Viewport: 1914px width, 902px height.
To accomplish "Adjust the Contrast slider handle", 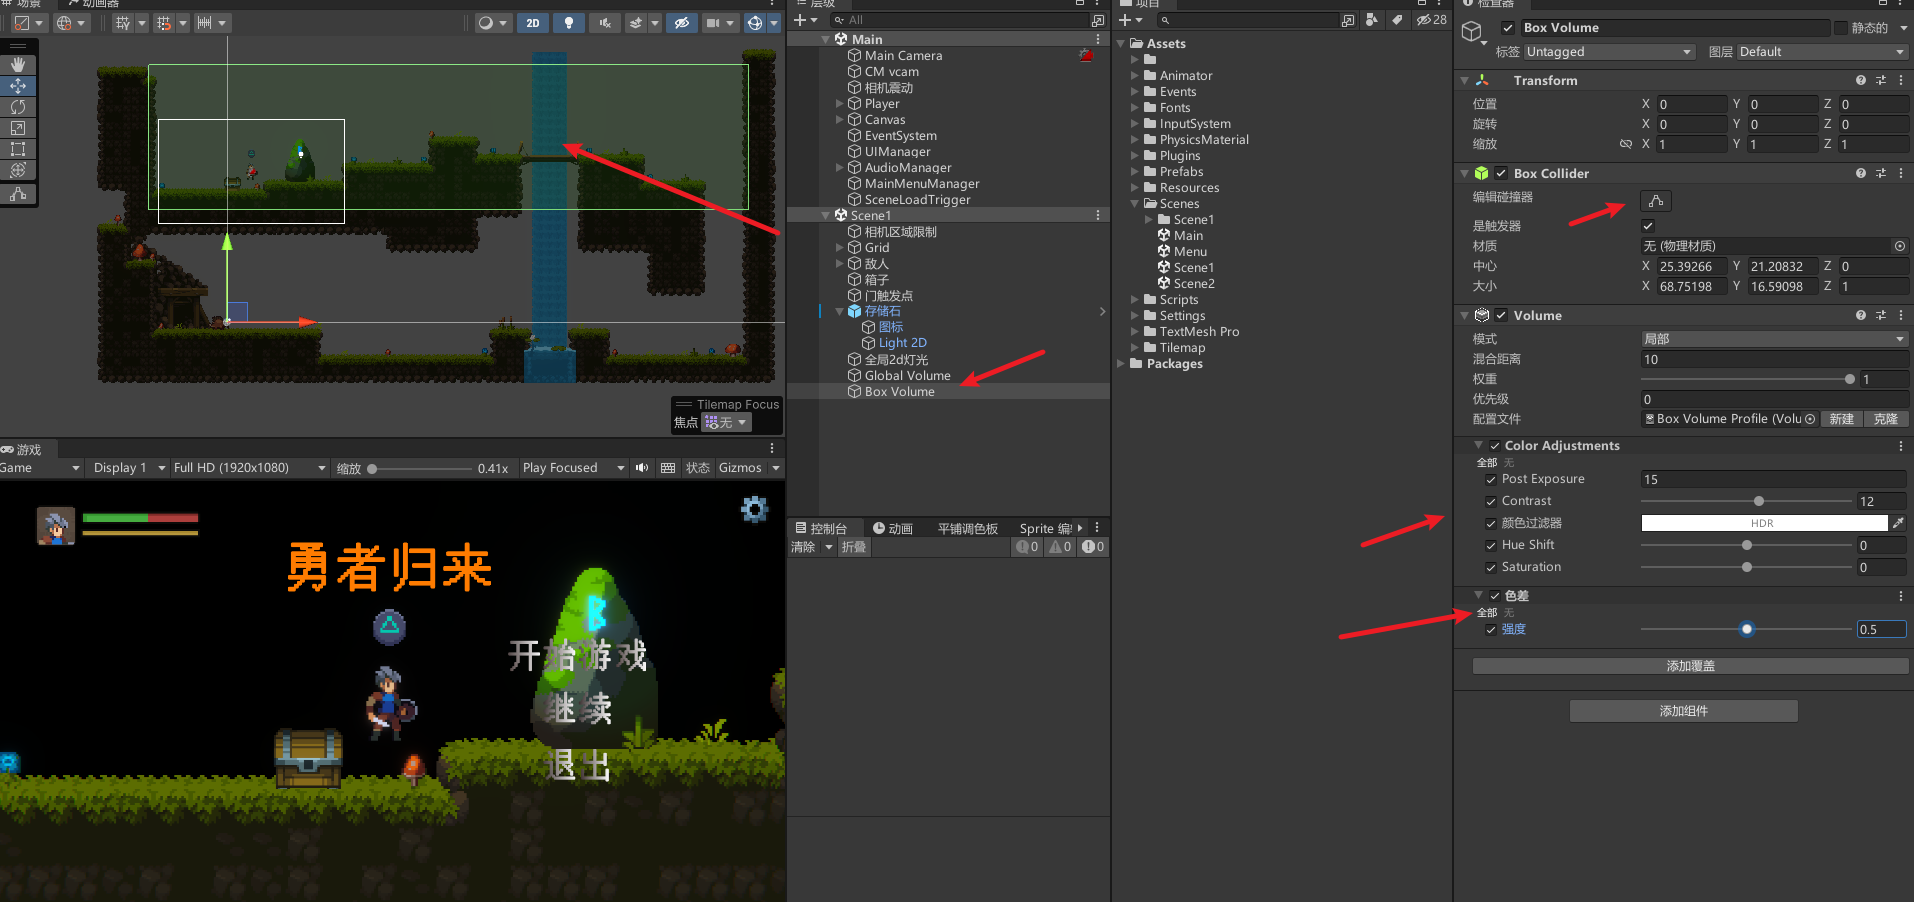I will [x=1759, y=501].
